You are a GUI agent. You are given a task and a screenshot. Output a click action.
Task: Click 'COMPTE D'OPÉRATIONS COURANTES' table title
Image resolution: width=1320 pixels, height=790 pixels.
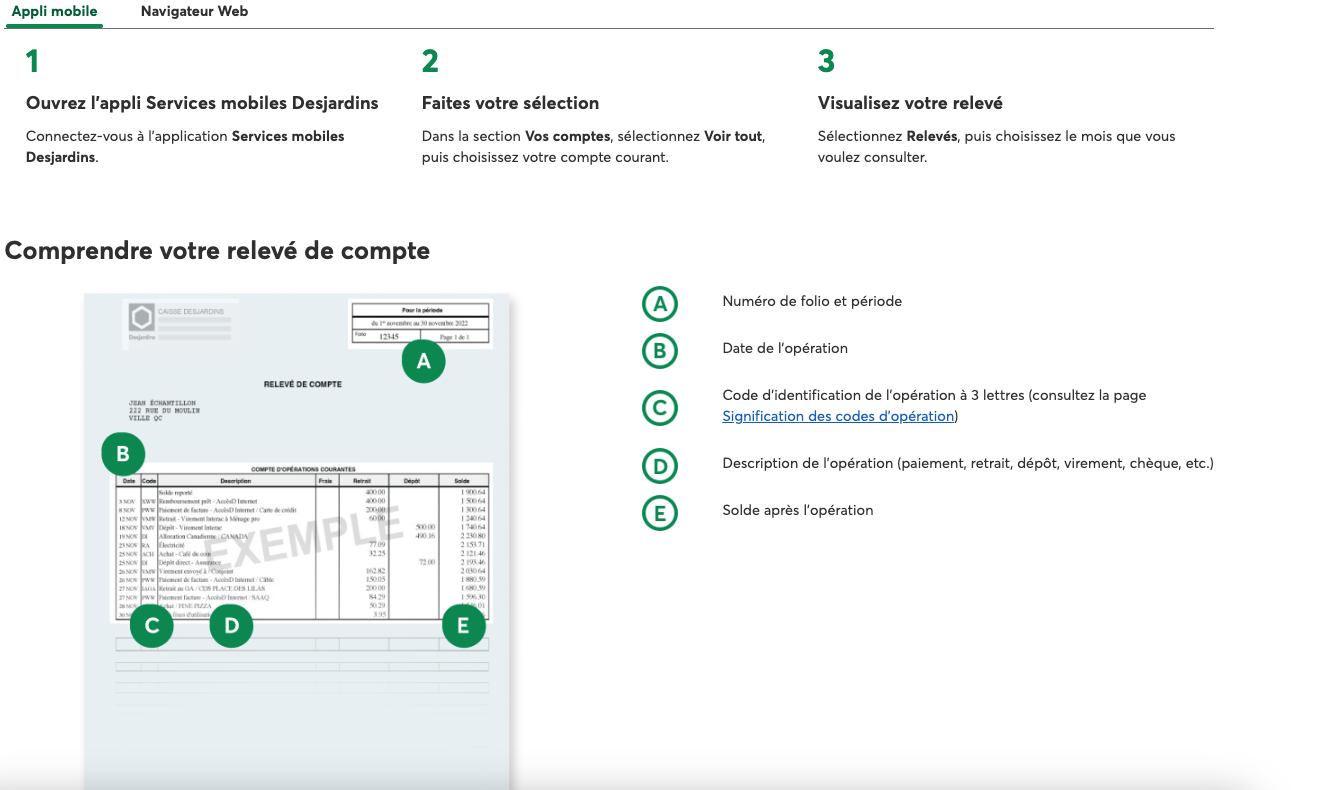coord(302,469)
